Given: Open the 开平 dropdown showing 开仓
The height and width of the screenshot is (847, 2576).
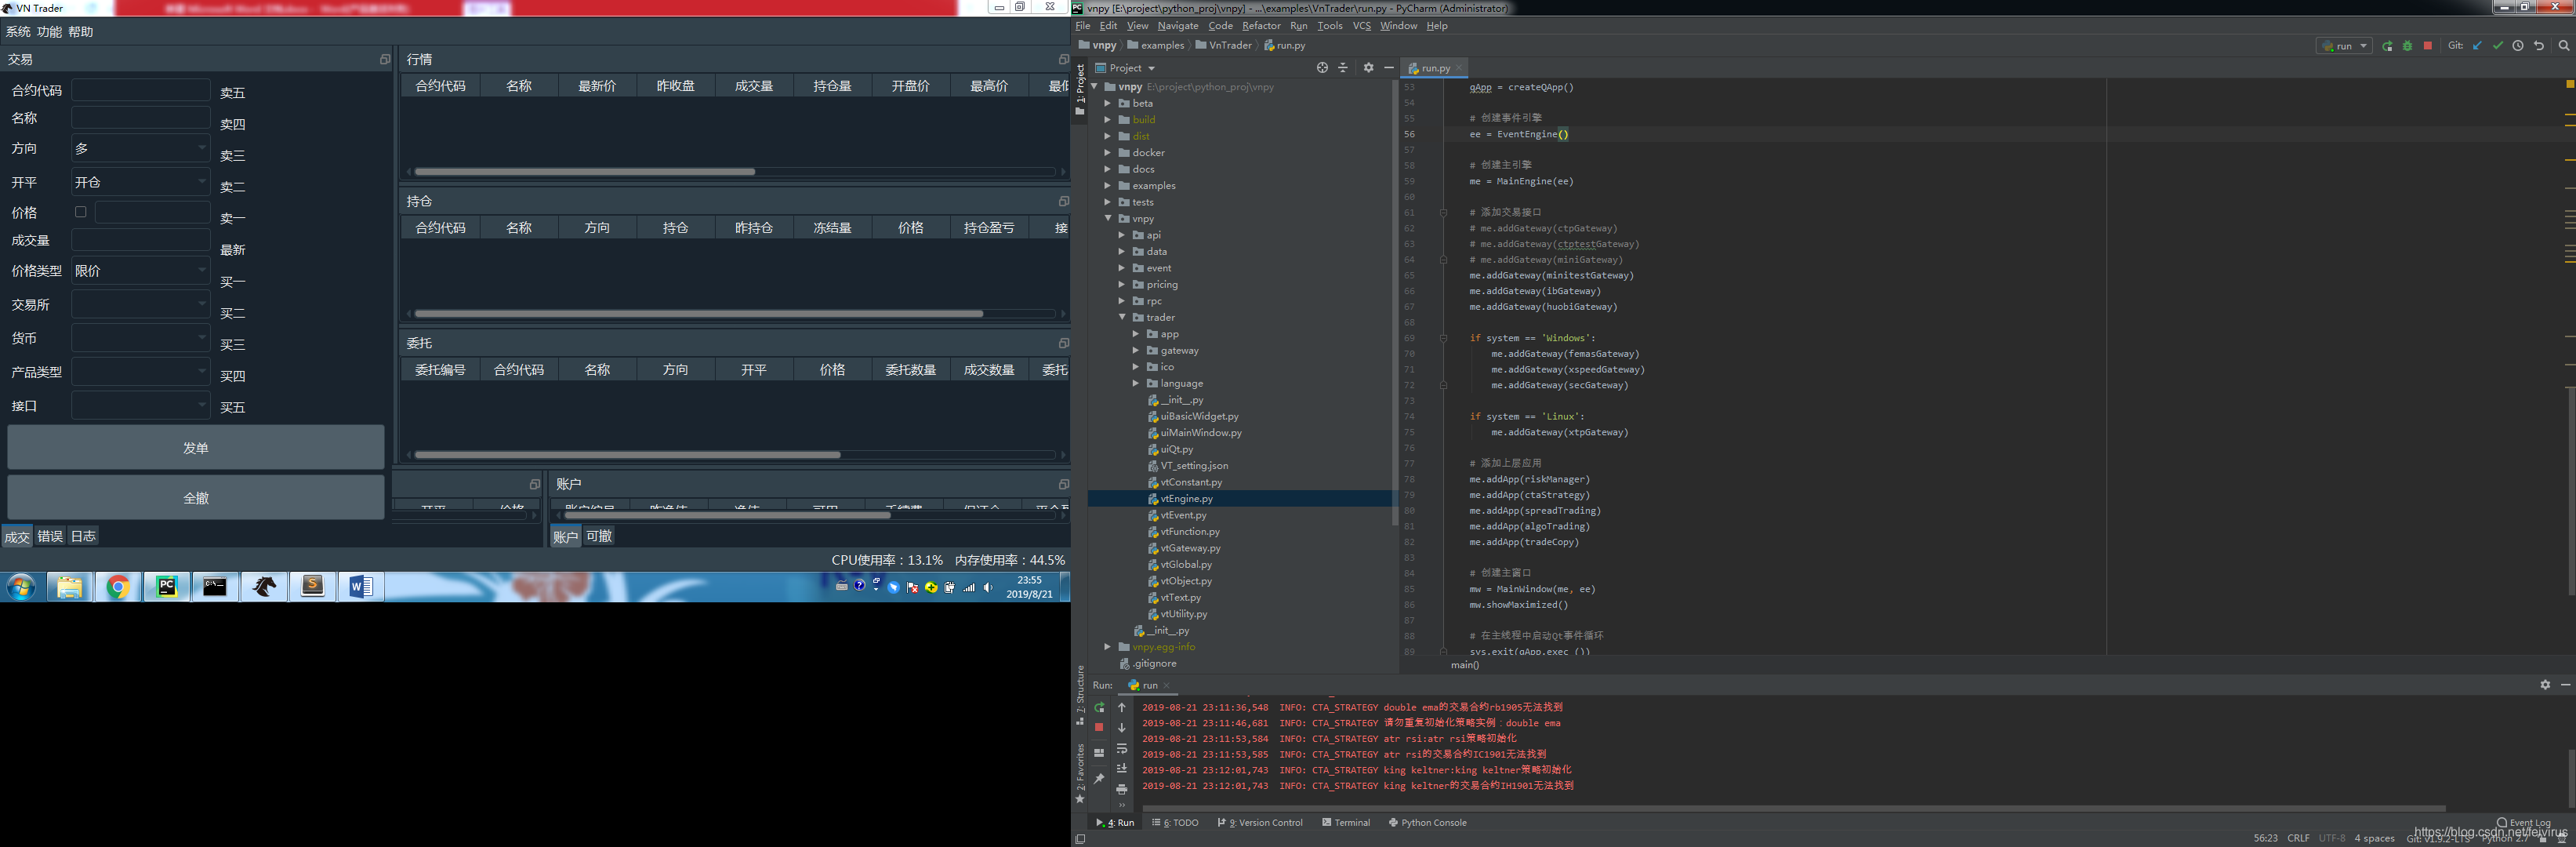Looking at the screenshot, I should (141, 182).
